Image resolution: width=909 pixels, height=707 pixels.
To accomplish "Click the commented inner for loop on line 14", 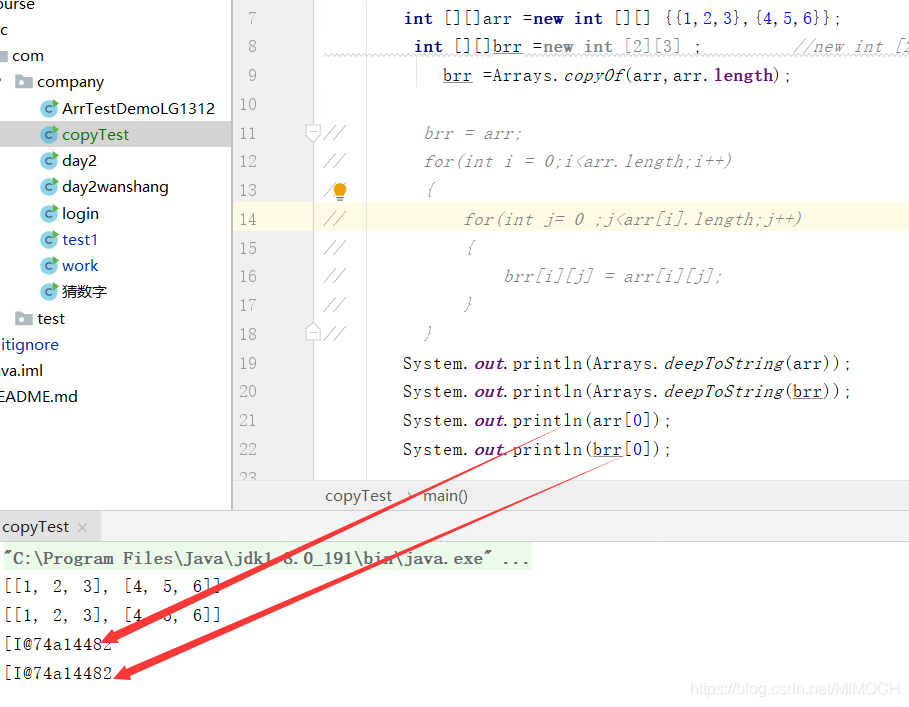I will (x=632, y=219).
